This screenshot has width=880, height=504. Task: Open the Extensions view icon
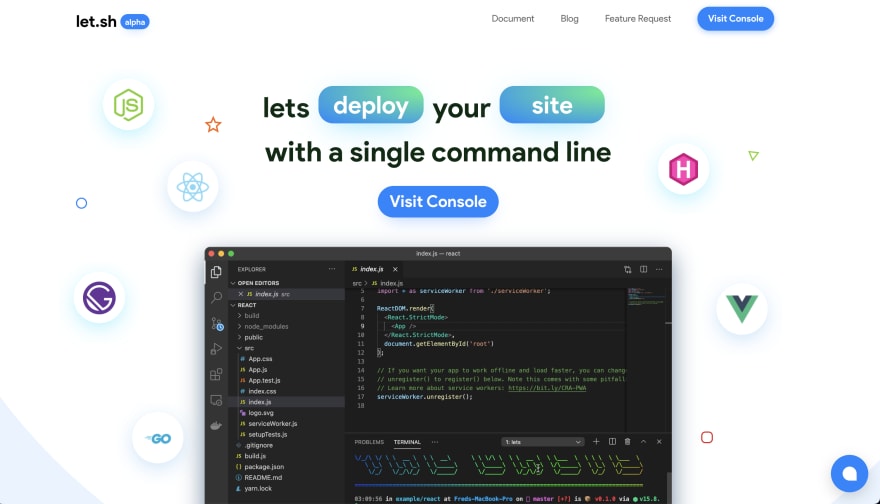click(216, 374)
